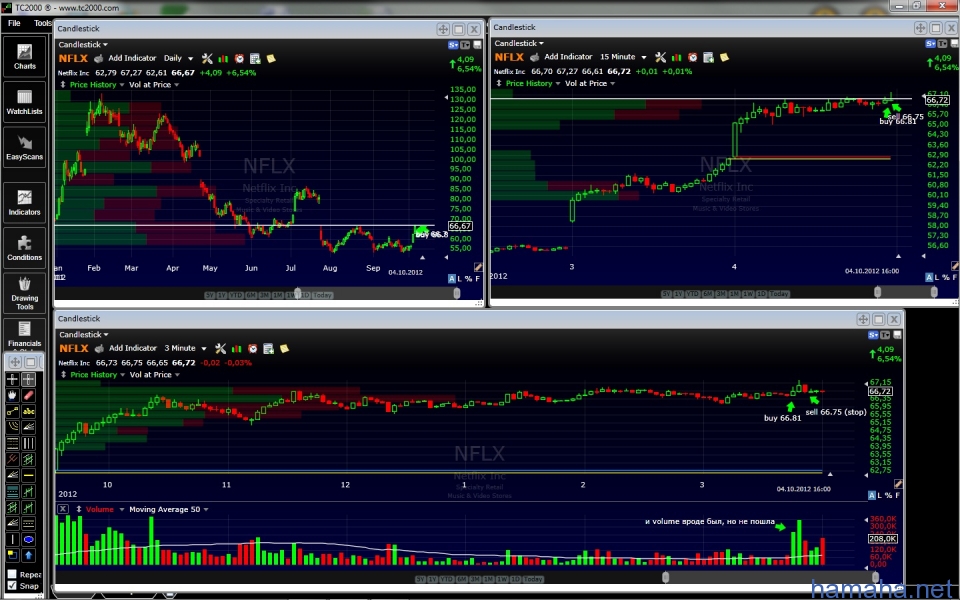This screenshot has width=960, height=600.
Task: Click the 6M range tab in 3 Minute chart
Action: [x=462, y=579]
